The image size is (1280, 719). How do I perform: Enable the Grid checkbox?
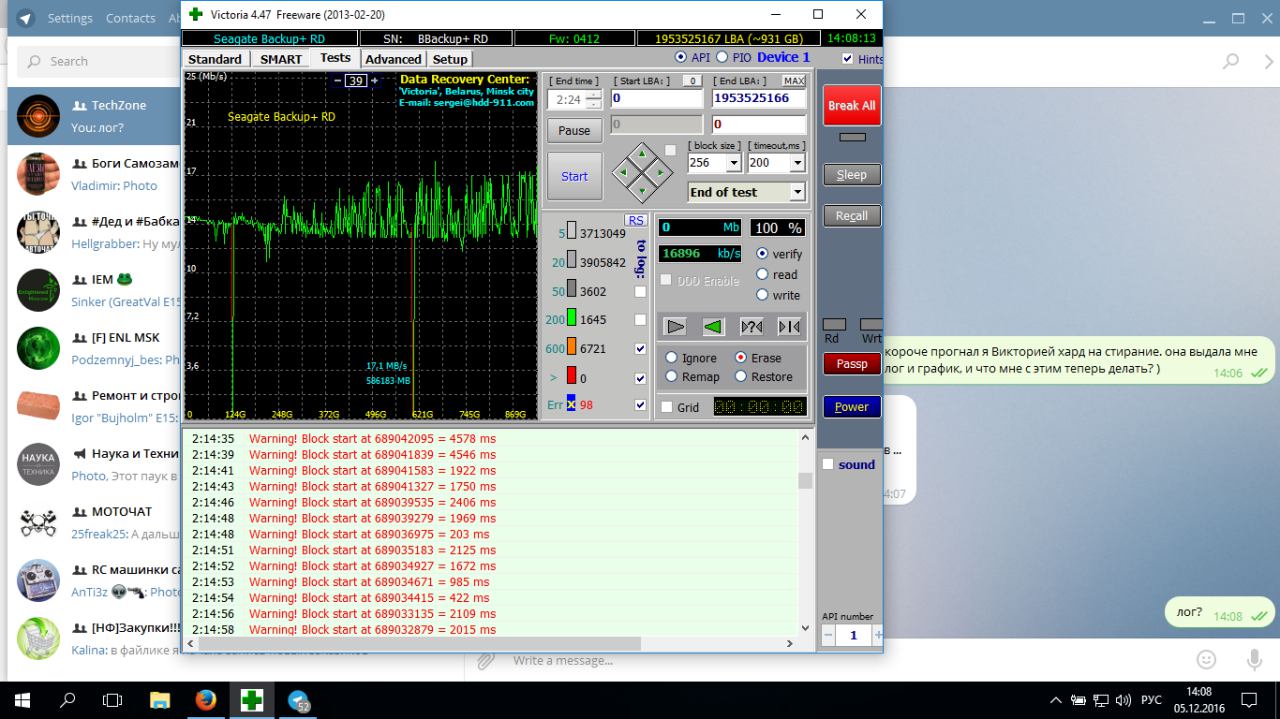(667, 407)
